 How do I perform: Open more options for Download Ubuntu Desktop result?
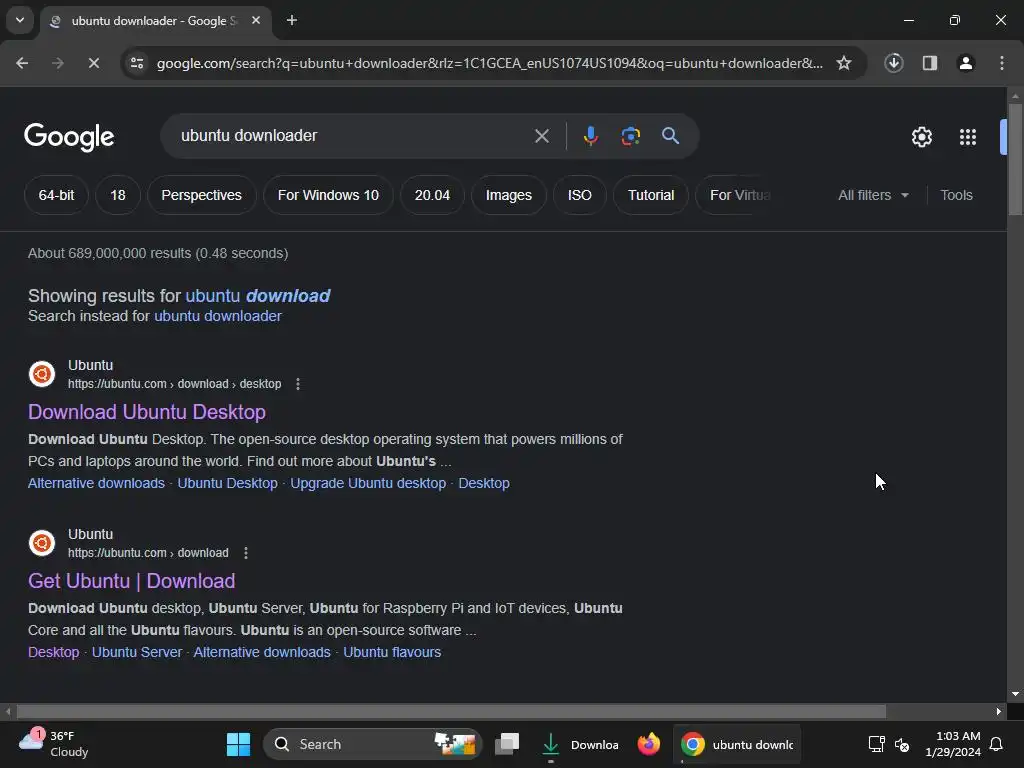(298, 384)
